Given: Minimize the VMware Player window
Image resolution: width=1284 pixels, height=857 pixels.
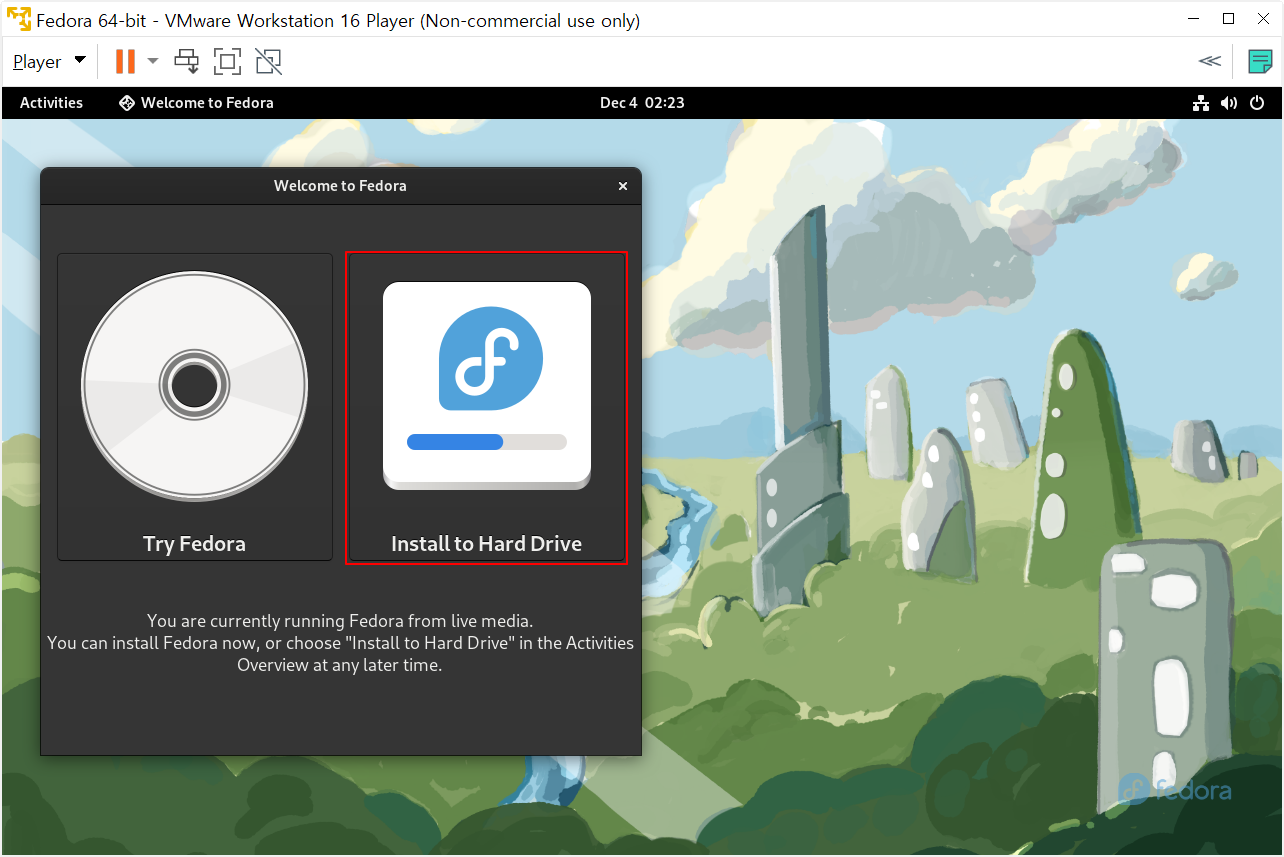Looking at the screenshot, I should (x=1192, y=18).
